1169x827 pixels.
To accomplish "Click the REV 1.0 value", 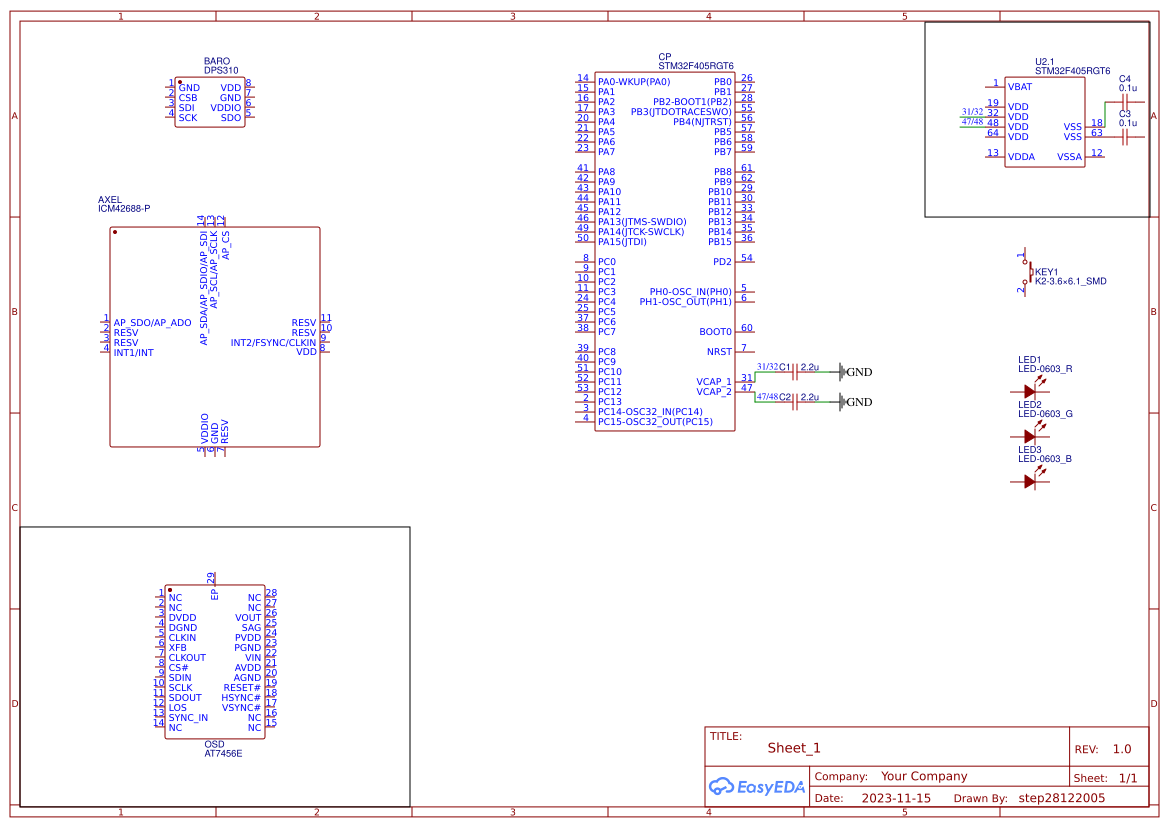I will pos(1121,749).
